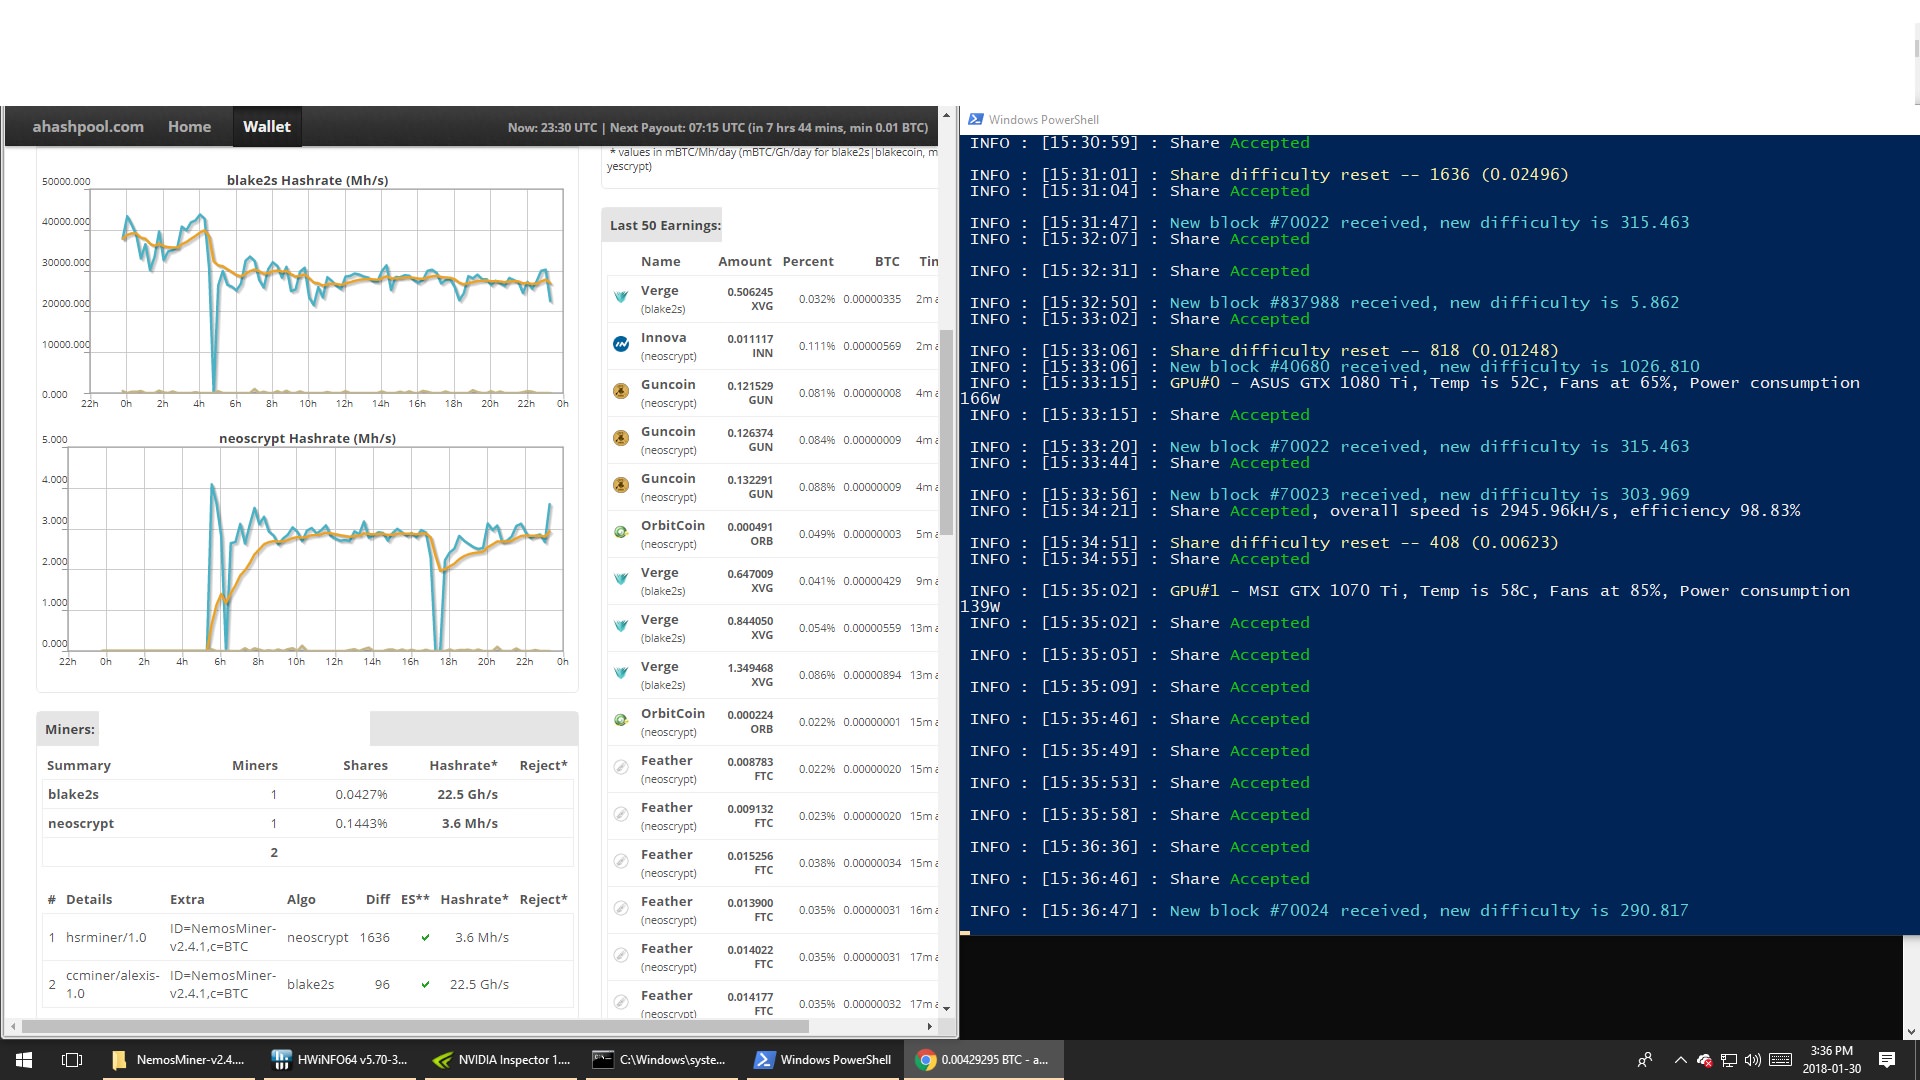Switch to Windows PowerShell on the taskbar
This screenshot has width=1920, height=1080.
click(x=824, y=1060)
